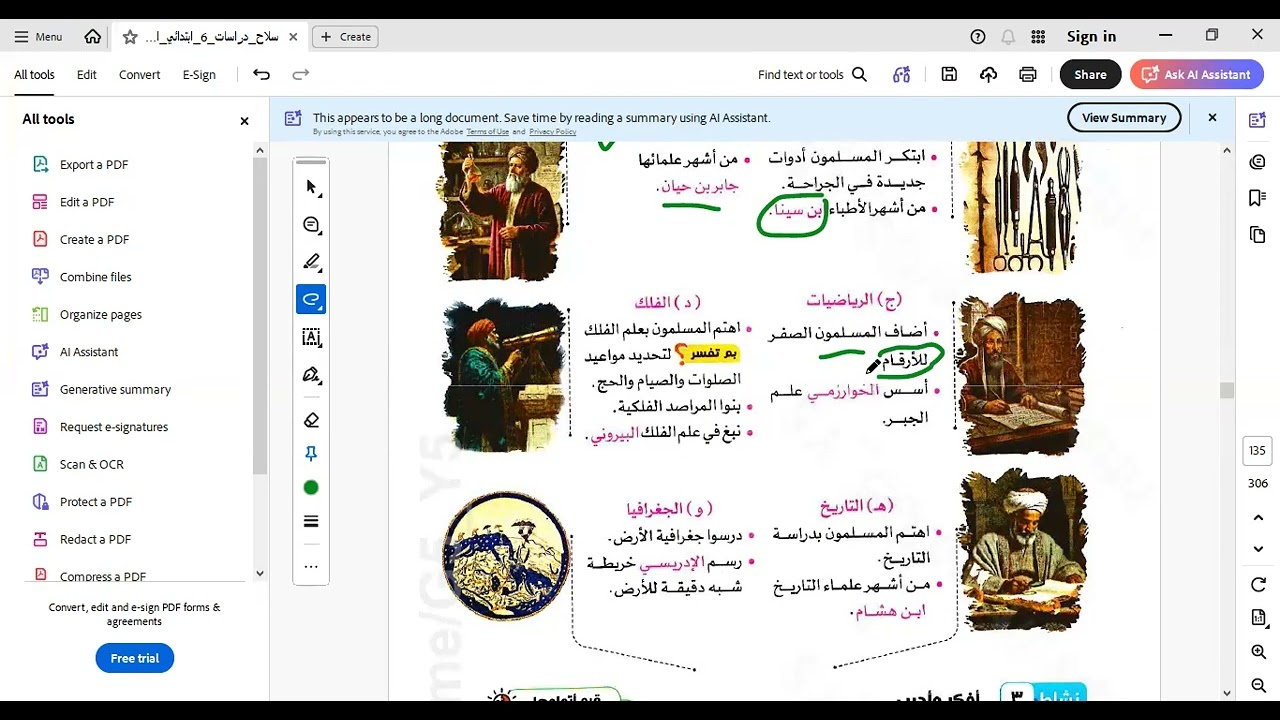1280x720 pixels.
Task: Go to the next page with down chevron
Action: [x=1259, y=549]
